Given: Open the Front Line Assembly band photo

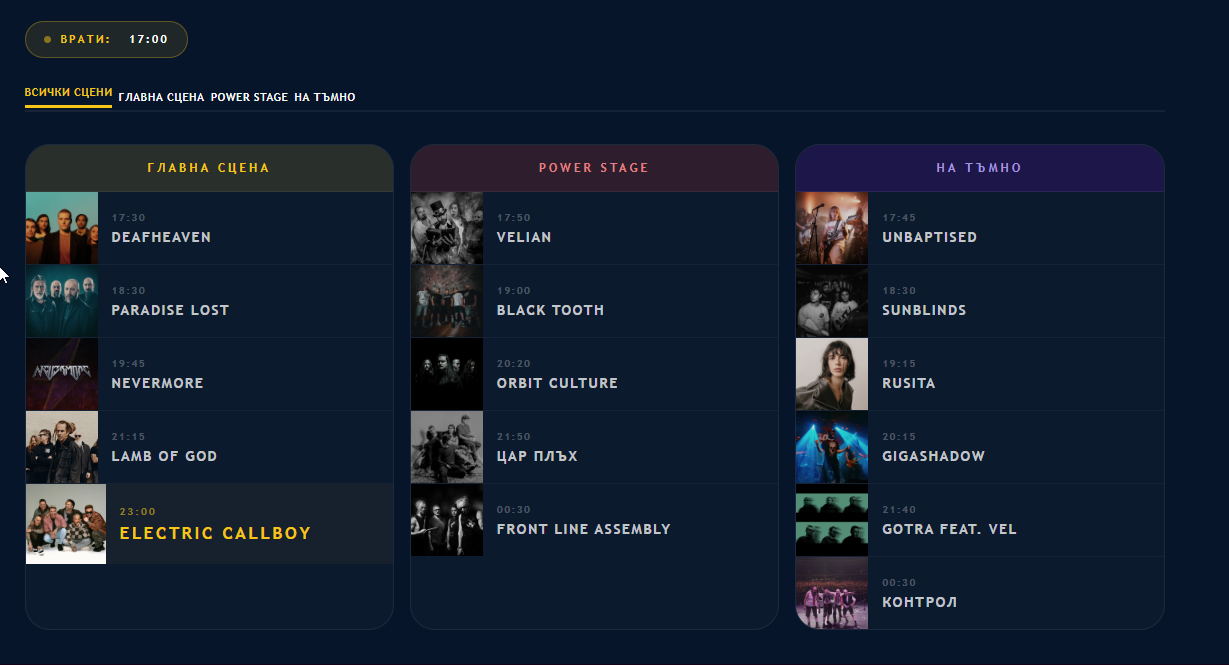Looking at the screenshot, I should tap(447, 520).
